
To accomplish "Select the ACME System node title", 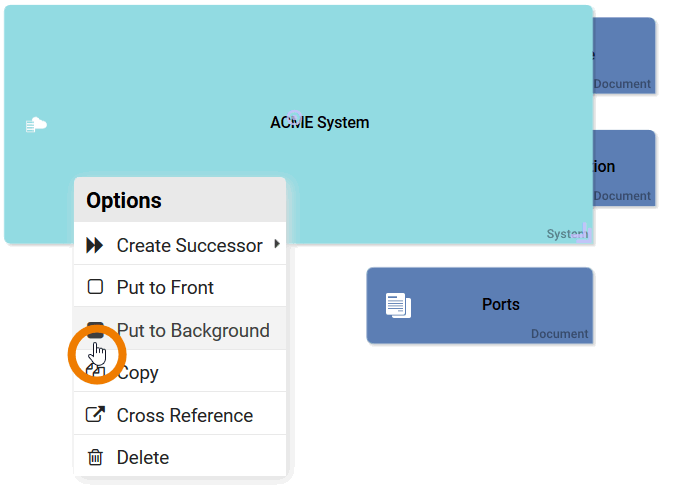I will click(319, 123).
